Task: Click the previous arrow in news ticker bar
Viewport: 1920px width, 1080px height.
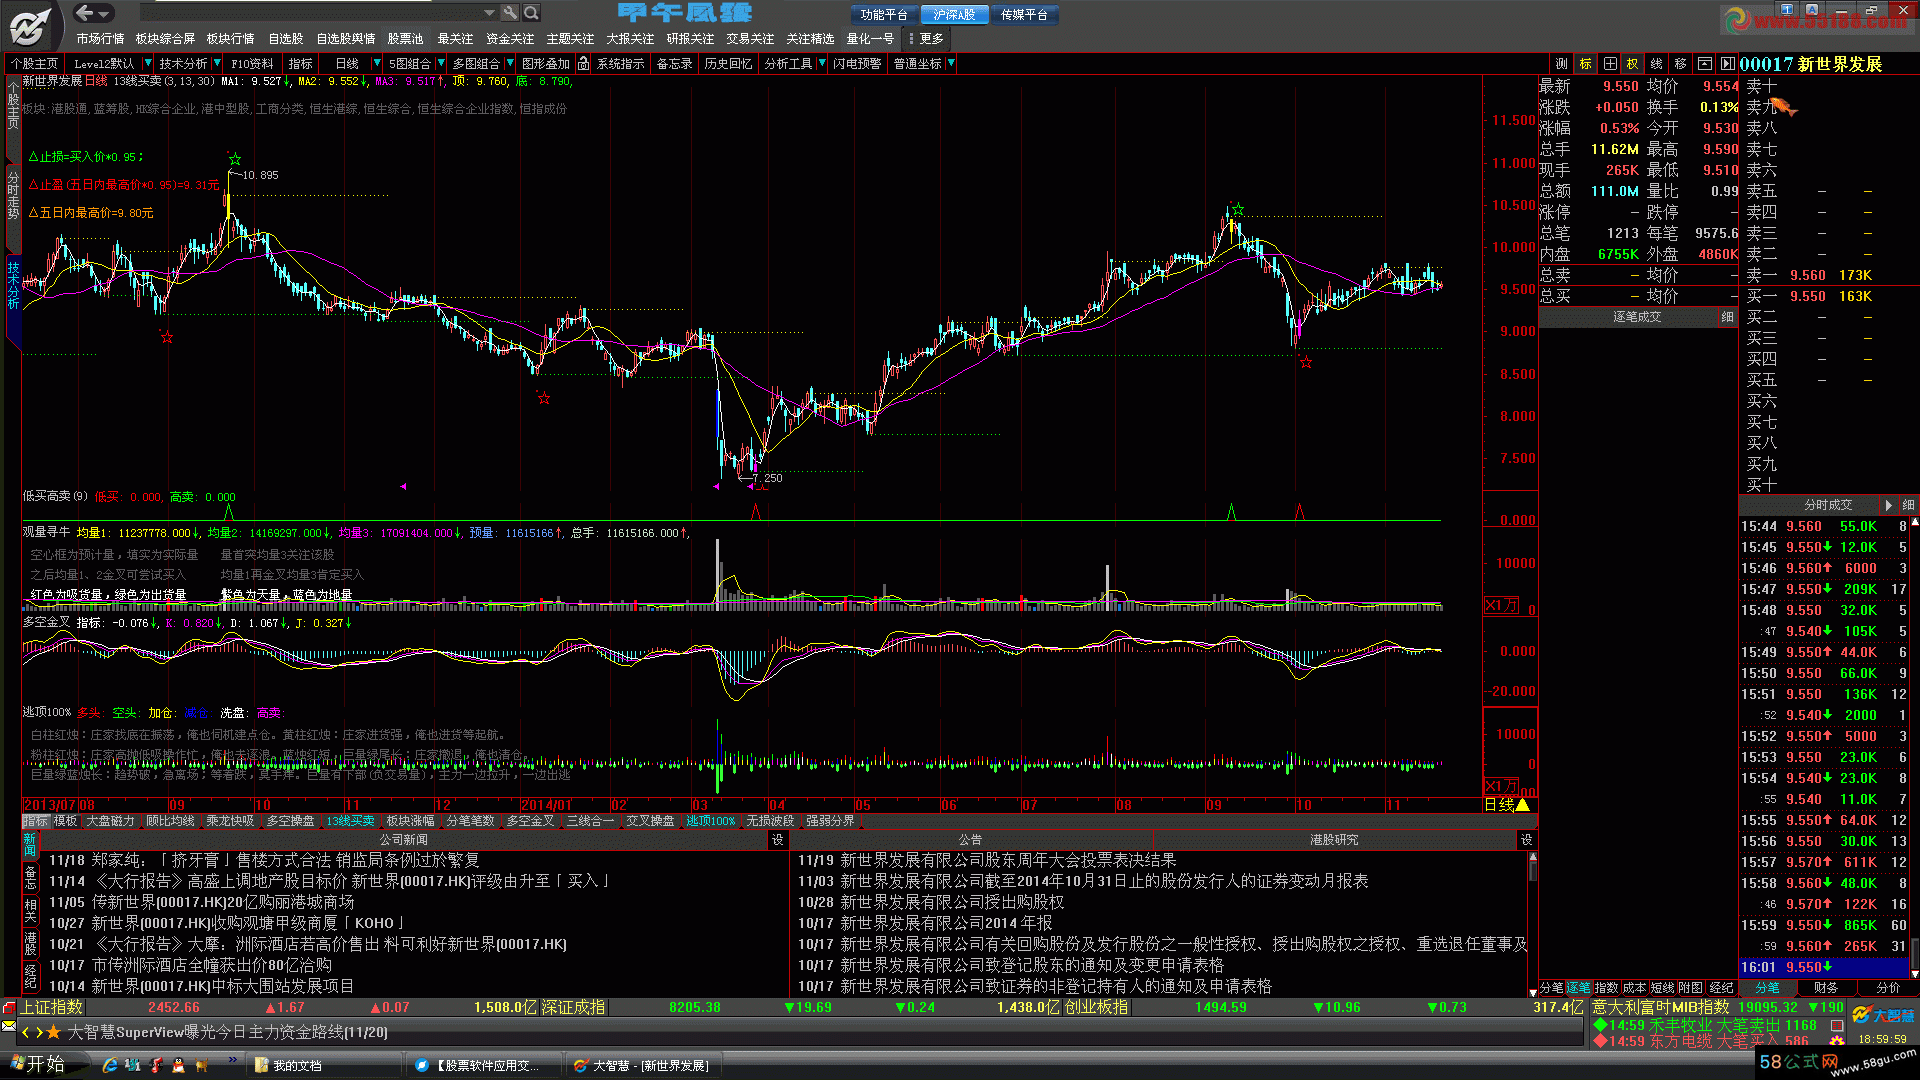Action: (26, 1032)
